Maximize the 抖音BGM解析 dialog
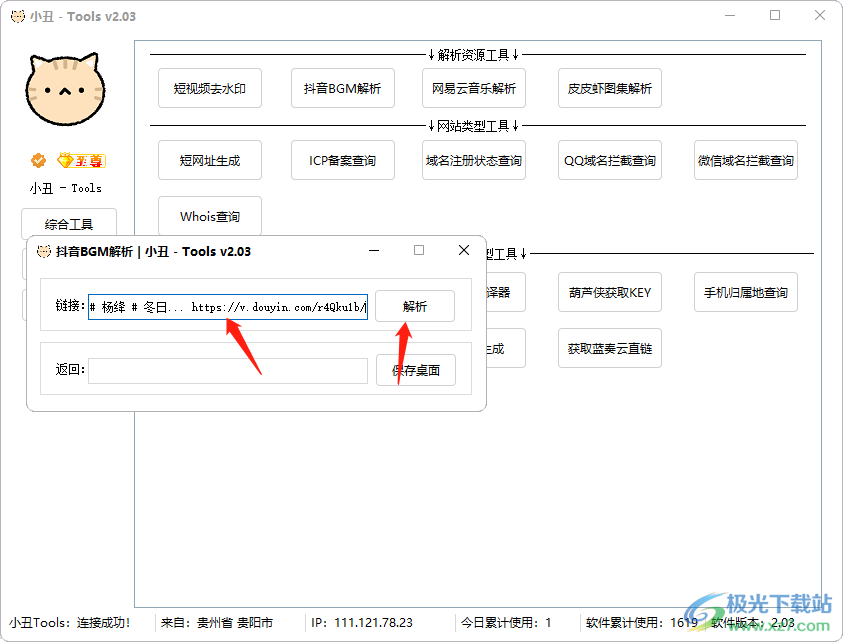The height and width of the screenshot is (642, 843). 419,250
